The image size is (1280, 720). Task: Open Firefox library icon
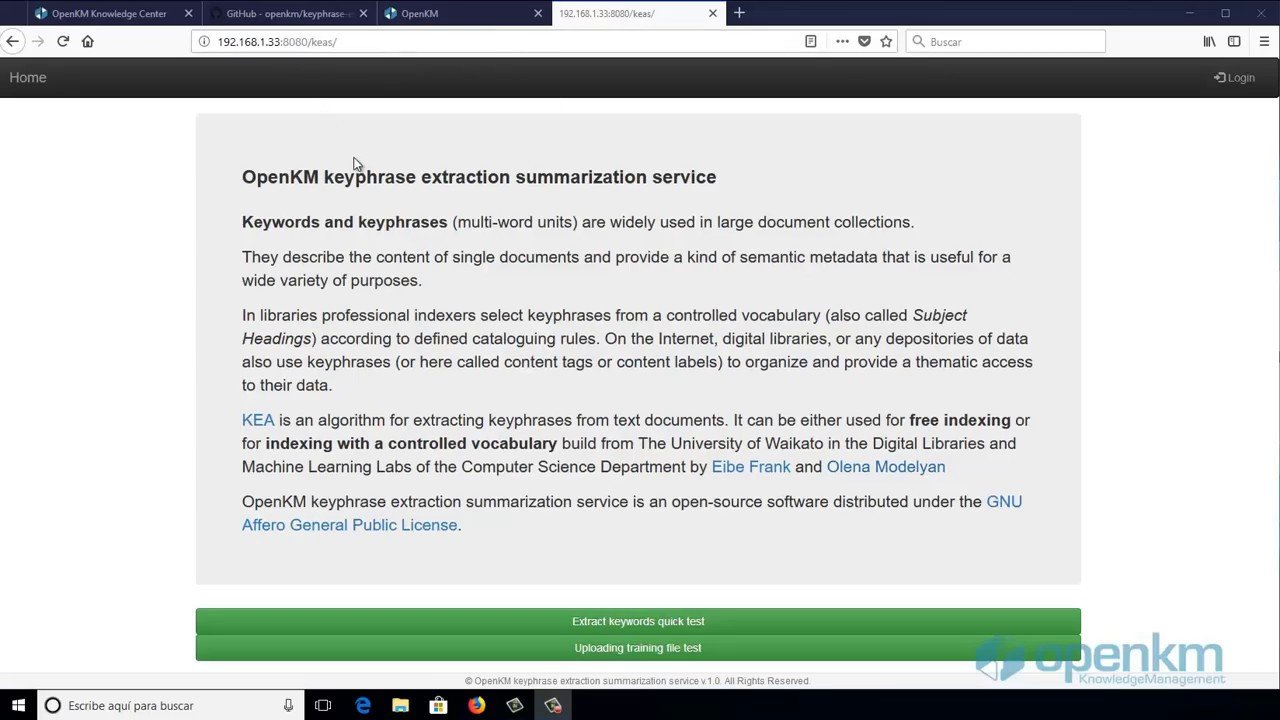(x=1209, y=41)
